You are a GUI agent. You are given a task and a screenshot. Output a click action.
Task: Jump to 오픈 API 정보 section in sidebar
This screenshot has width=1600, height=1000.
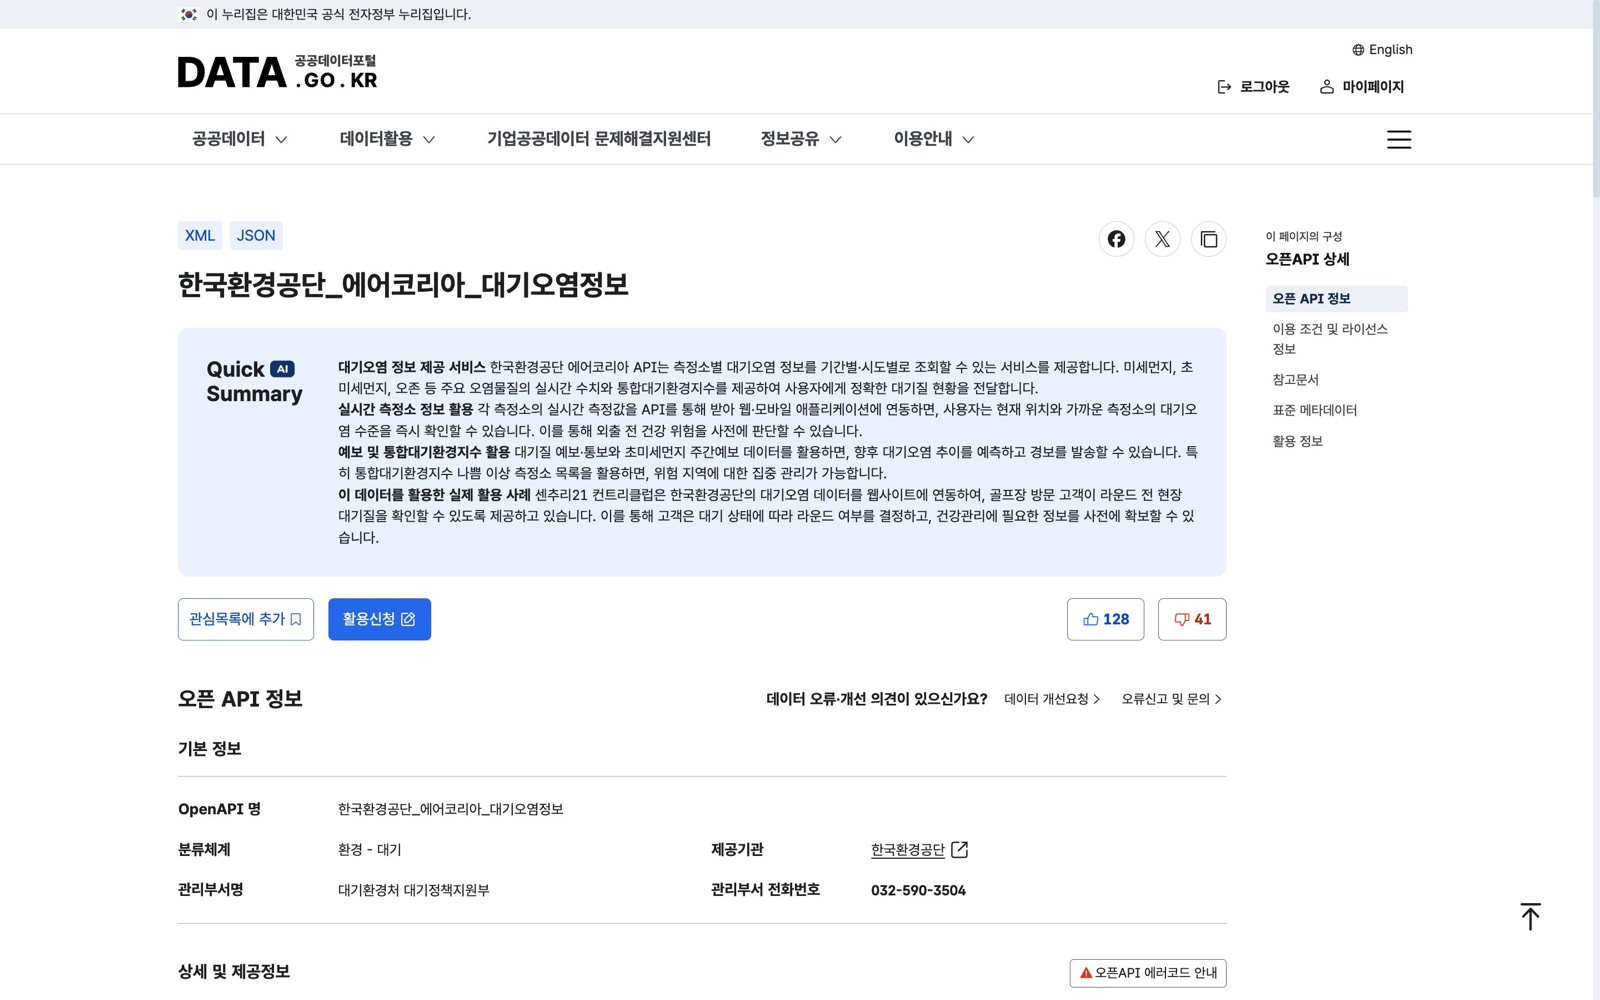[x=1336, y=299]
